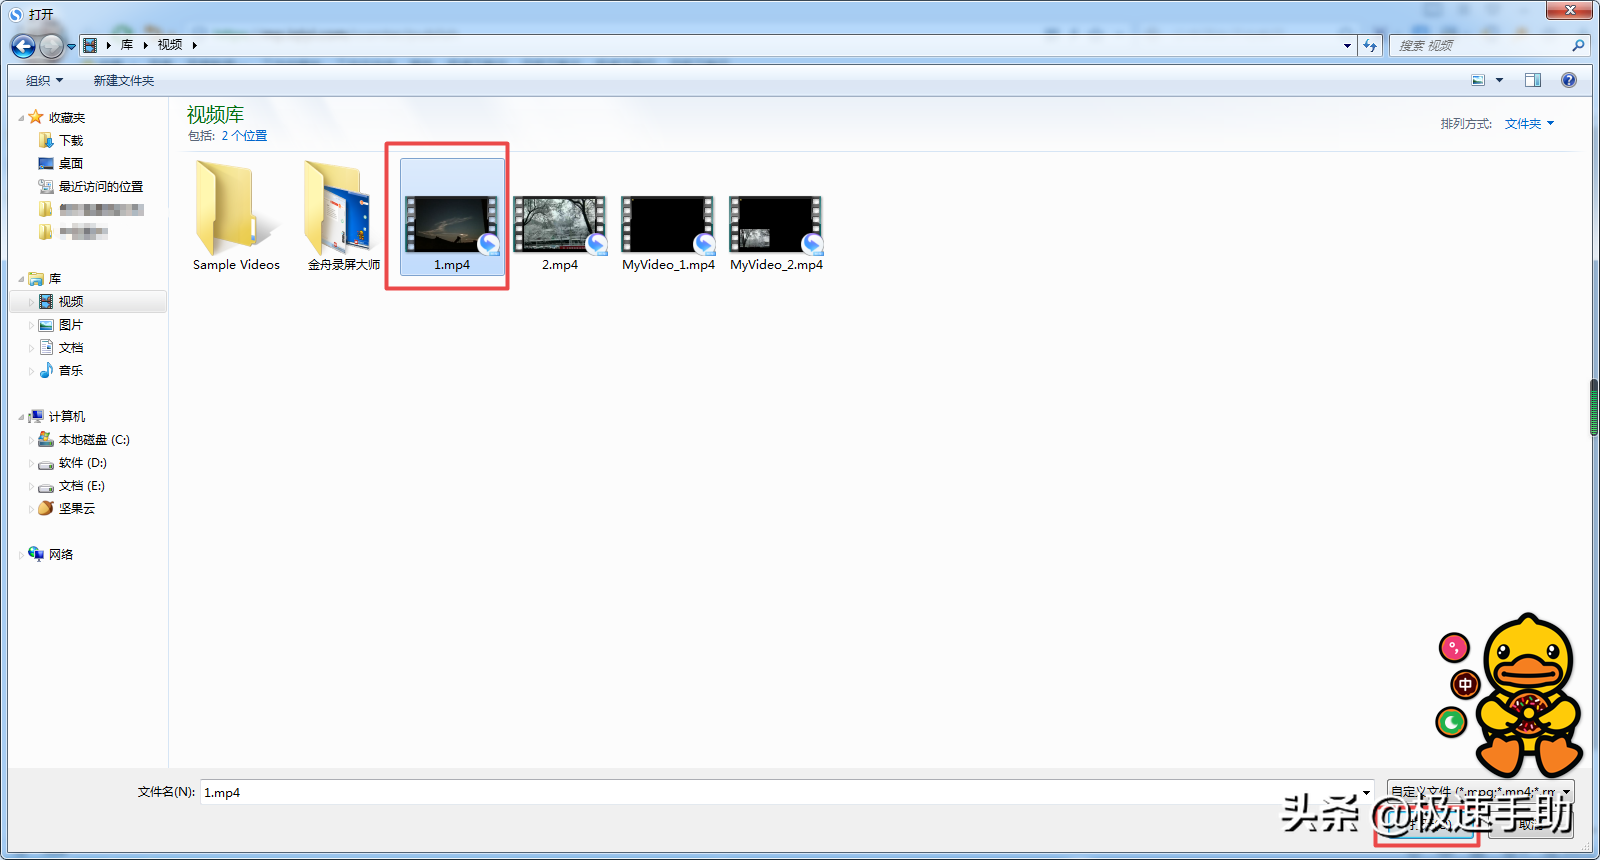Toggle the preview pane icon
1600x860 pixels.
click(x=1533, y=80)
